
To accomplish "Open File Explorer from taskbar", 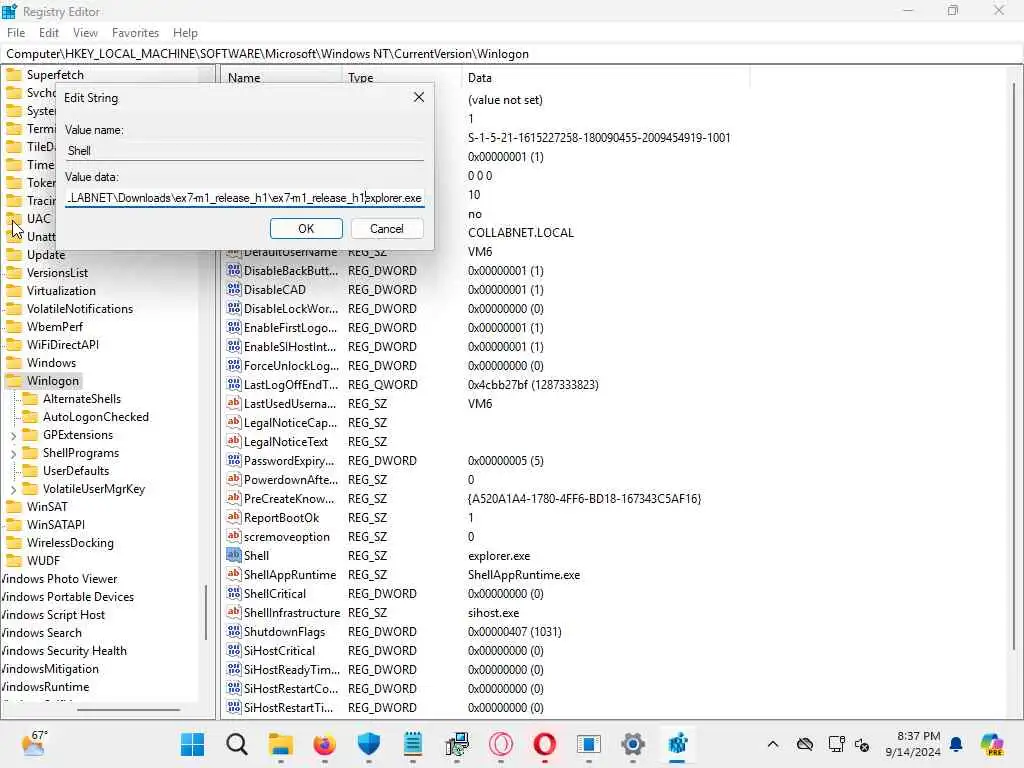I will 280,744.
